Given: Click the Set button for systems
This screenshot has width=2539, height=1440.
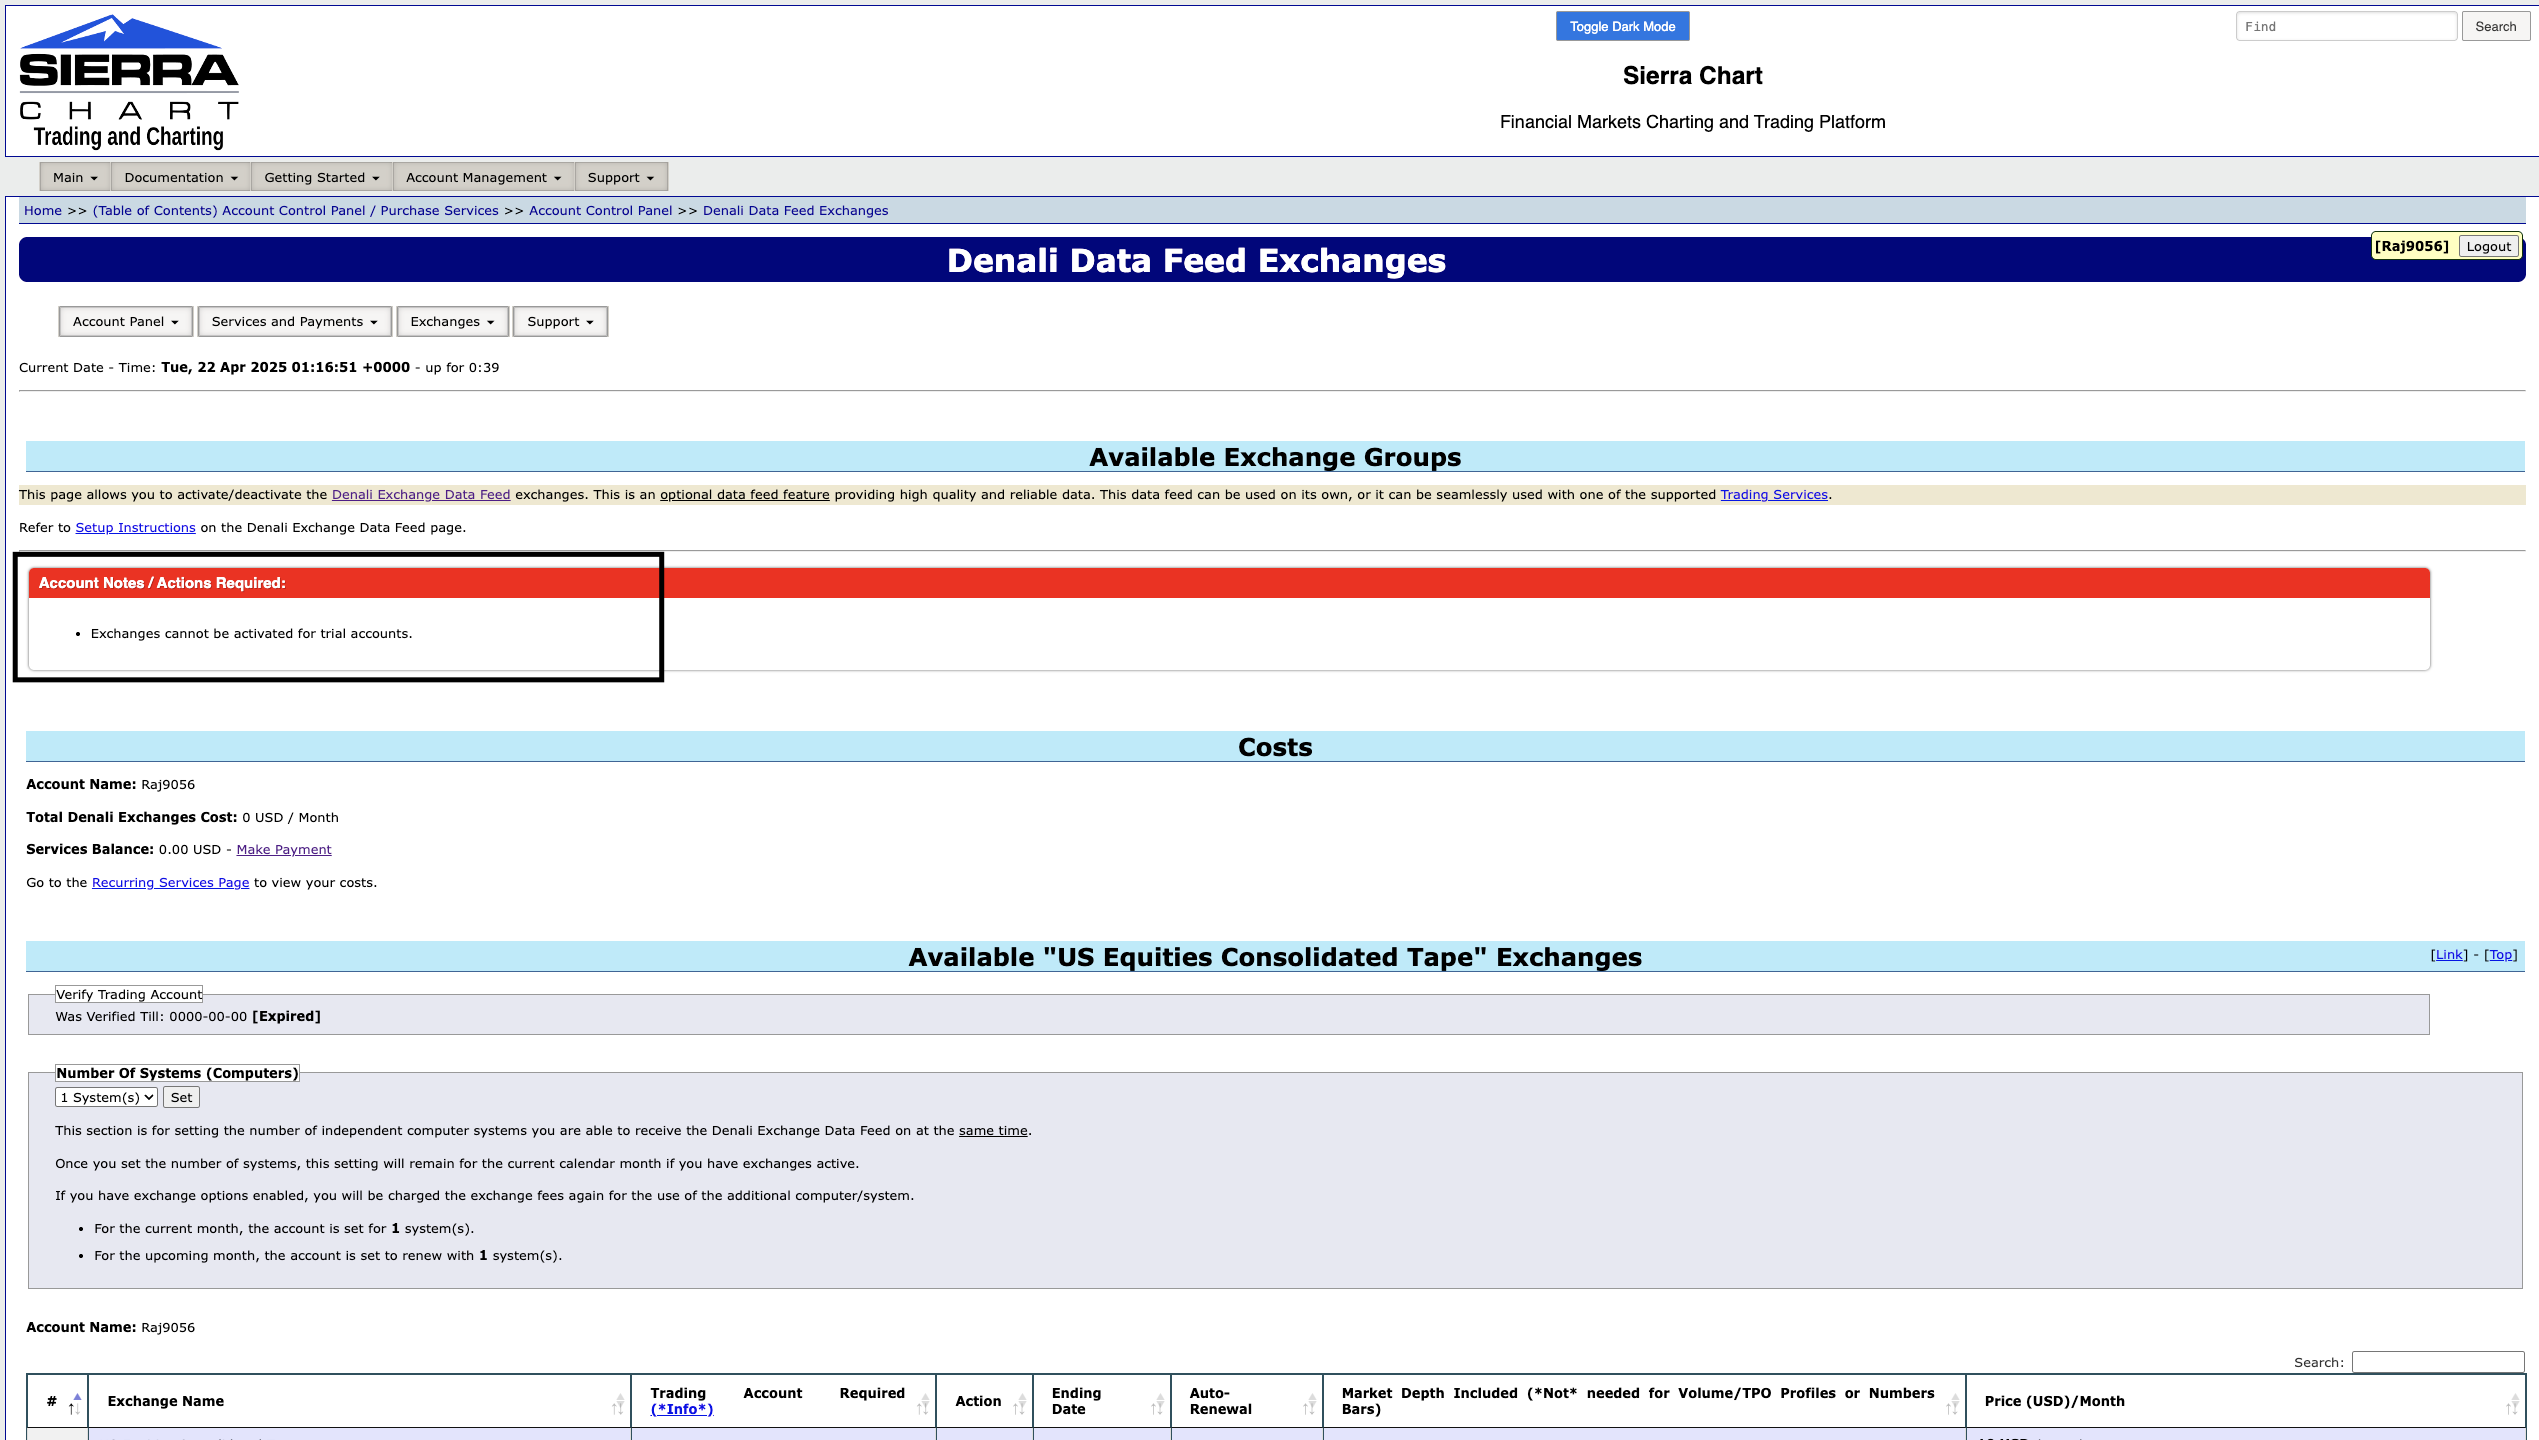Looking at the screenshot, I should pos(181,1097).
